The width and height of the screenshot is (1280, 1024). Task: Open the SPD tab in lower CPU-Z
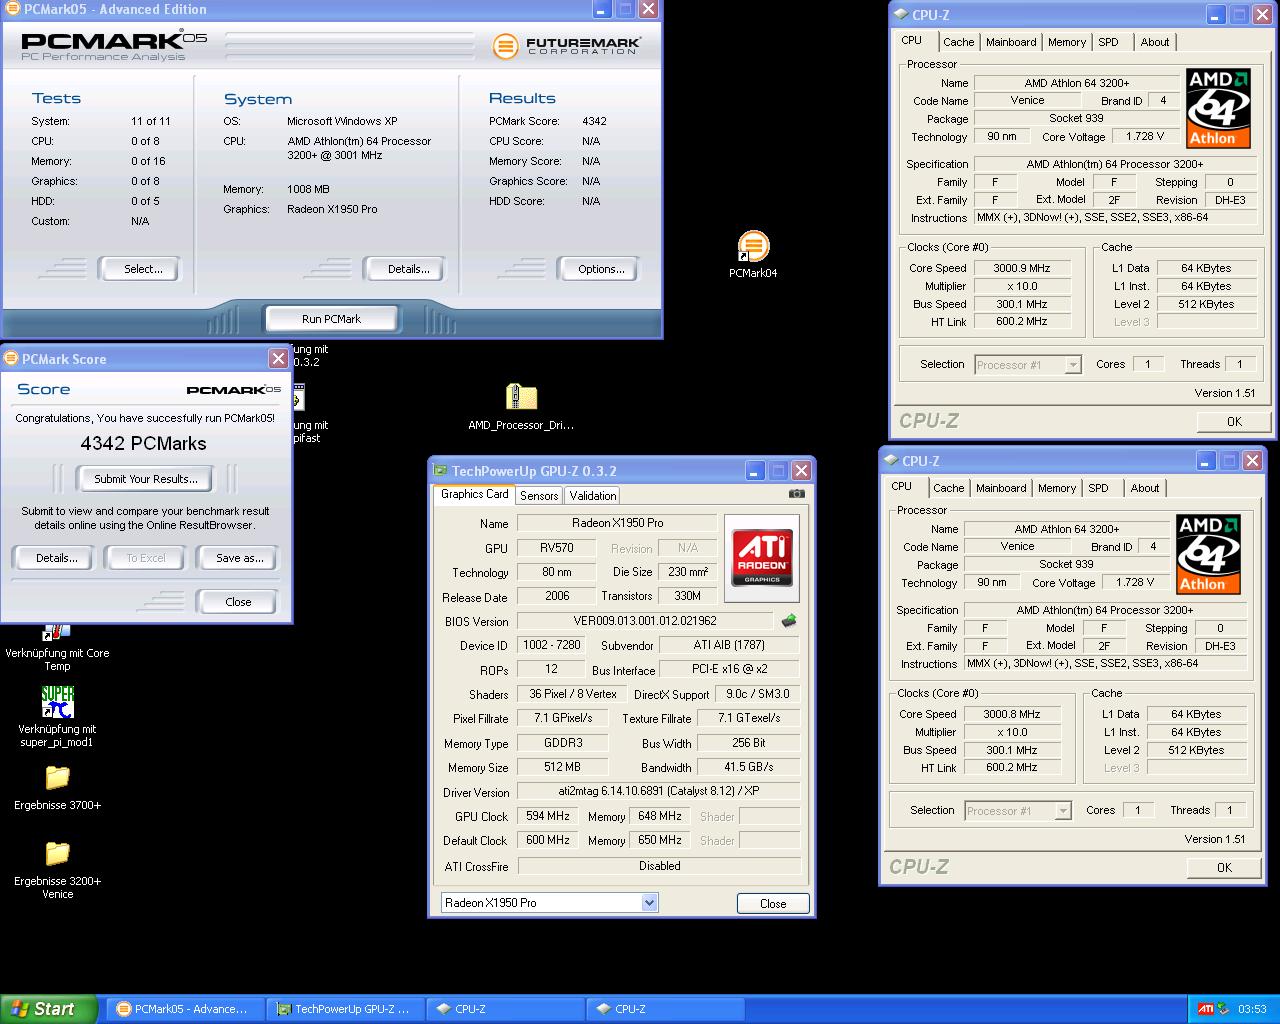tap(1098, 488)
